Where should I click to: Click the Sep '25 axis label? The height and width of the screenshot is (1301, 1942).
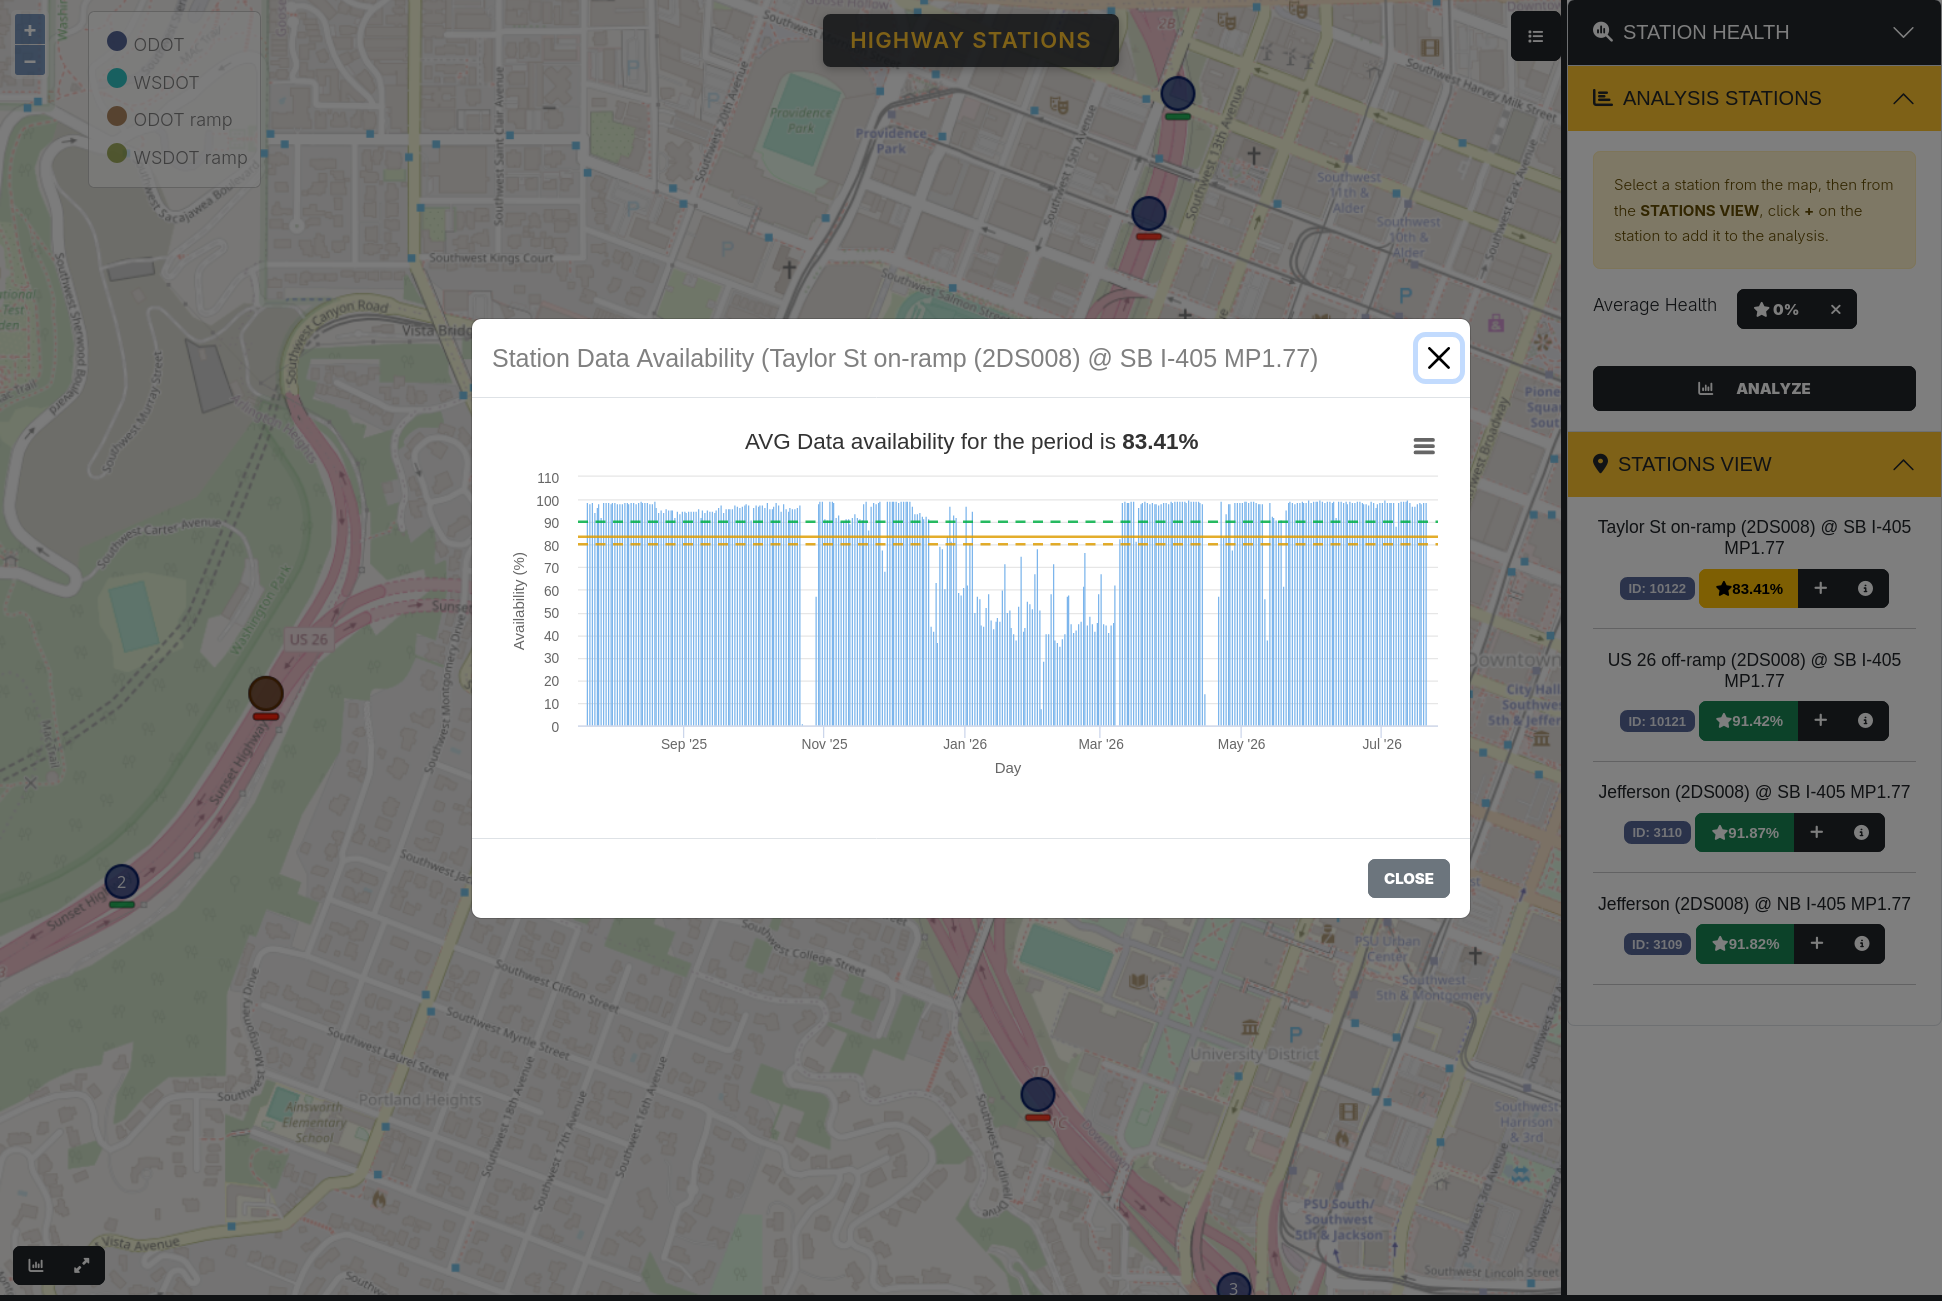[684, 744]
